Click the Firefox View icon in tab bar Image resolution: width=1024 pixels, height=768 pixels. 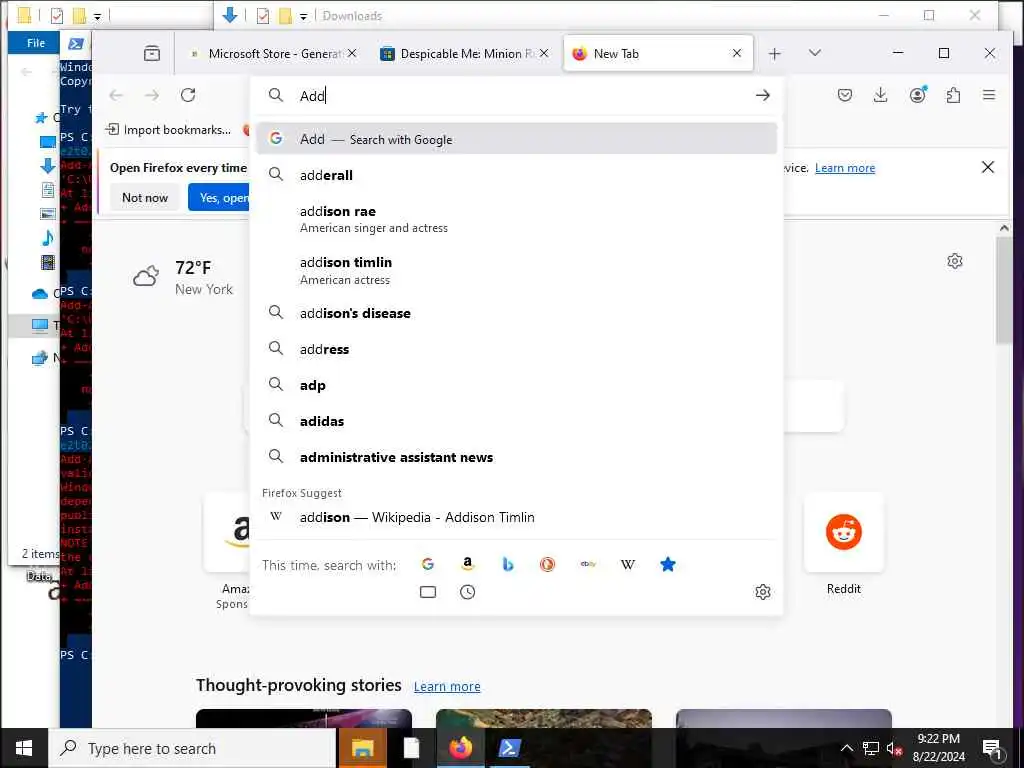click(152, 54)
